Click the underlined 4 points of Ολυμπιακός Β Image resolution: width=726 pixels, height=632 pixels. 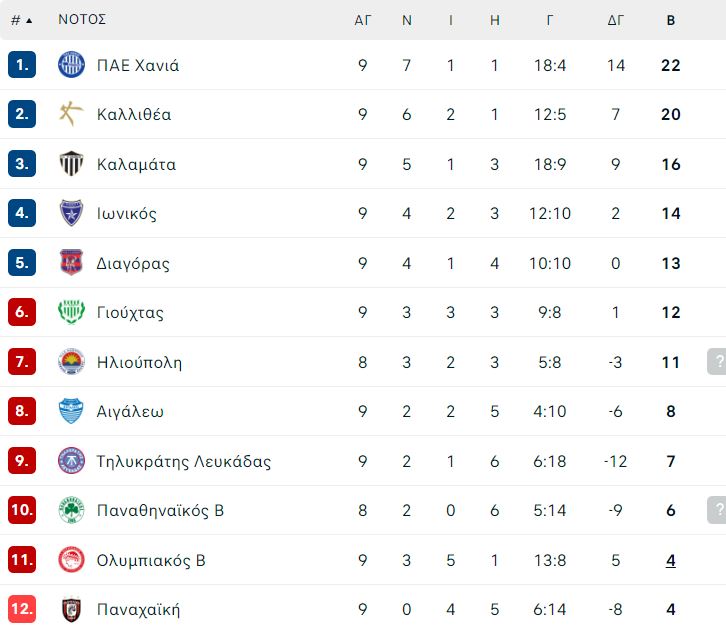pos(670,560)
